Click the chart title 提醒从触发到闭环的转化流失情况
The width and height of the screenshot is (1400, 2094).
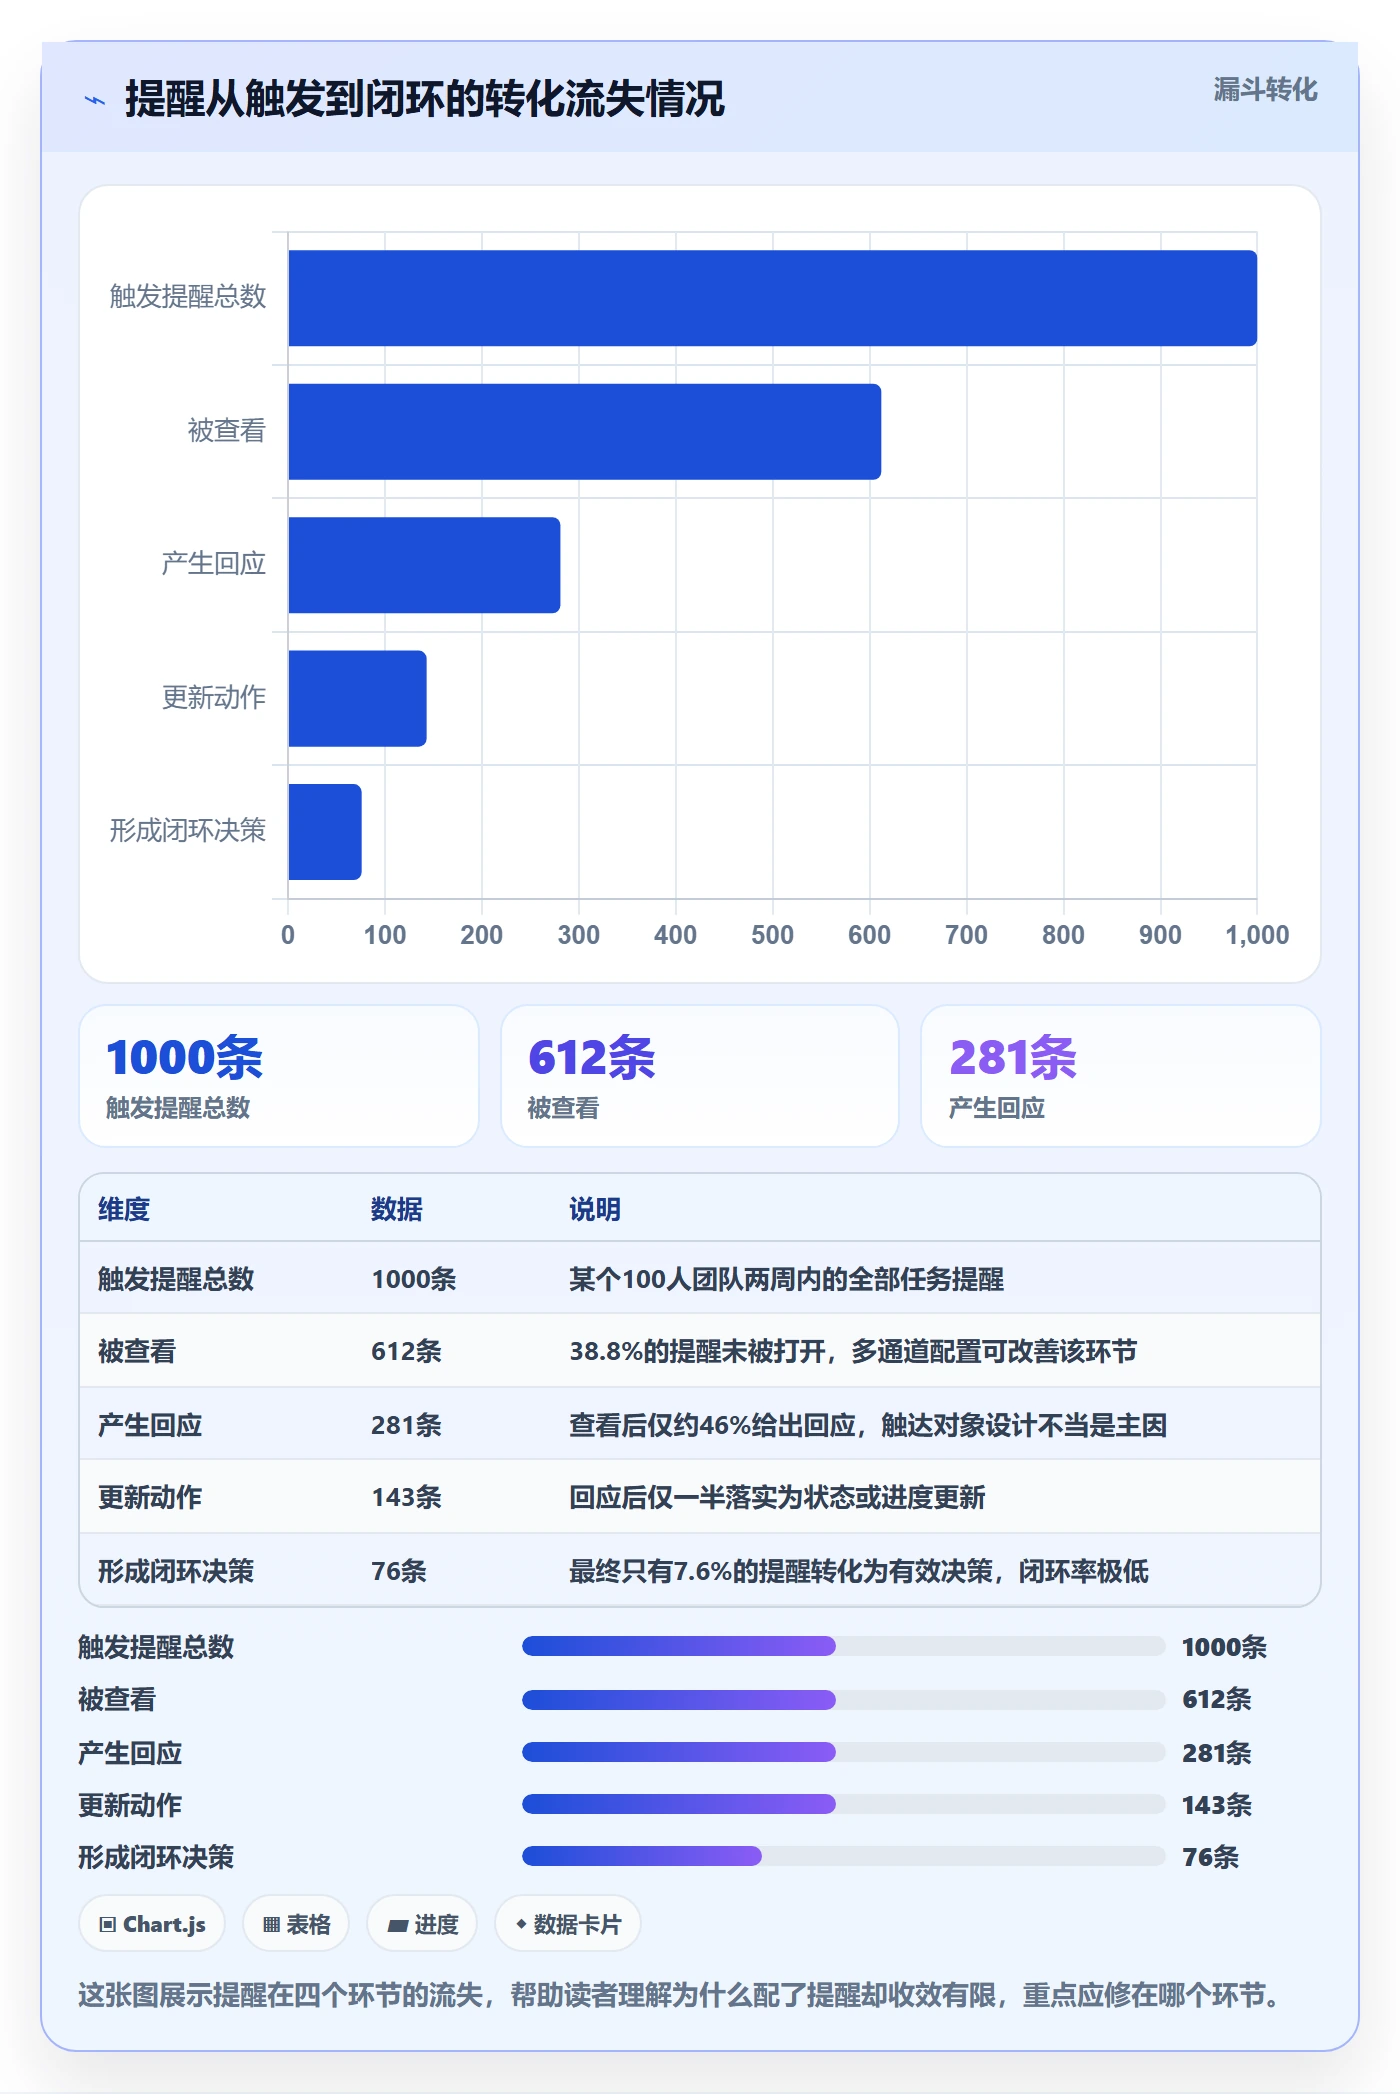pyautogui.click(x=425, y=99)
